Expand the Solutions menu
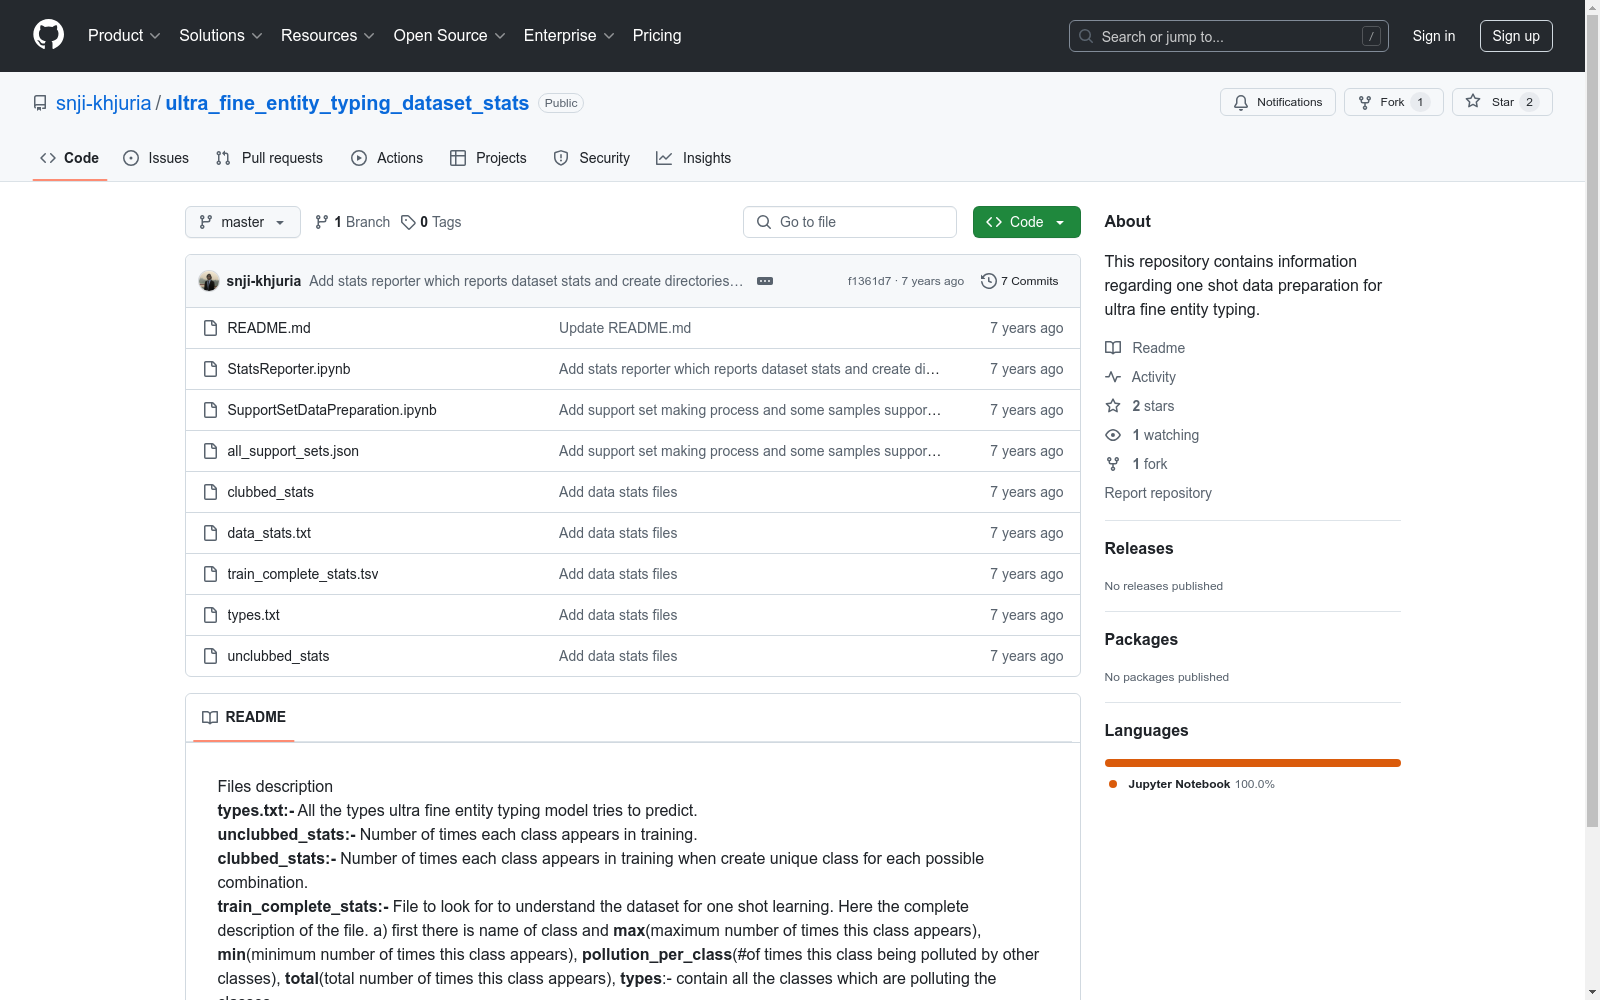This screenshot has height=1000, width=1600. [221, 35]
